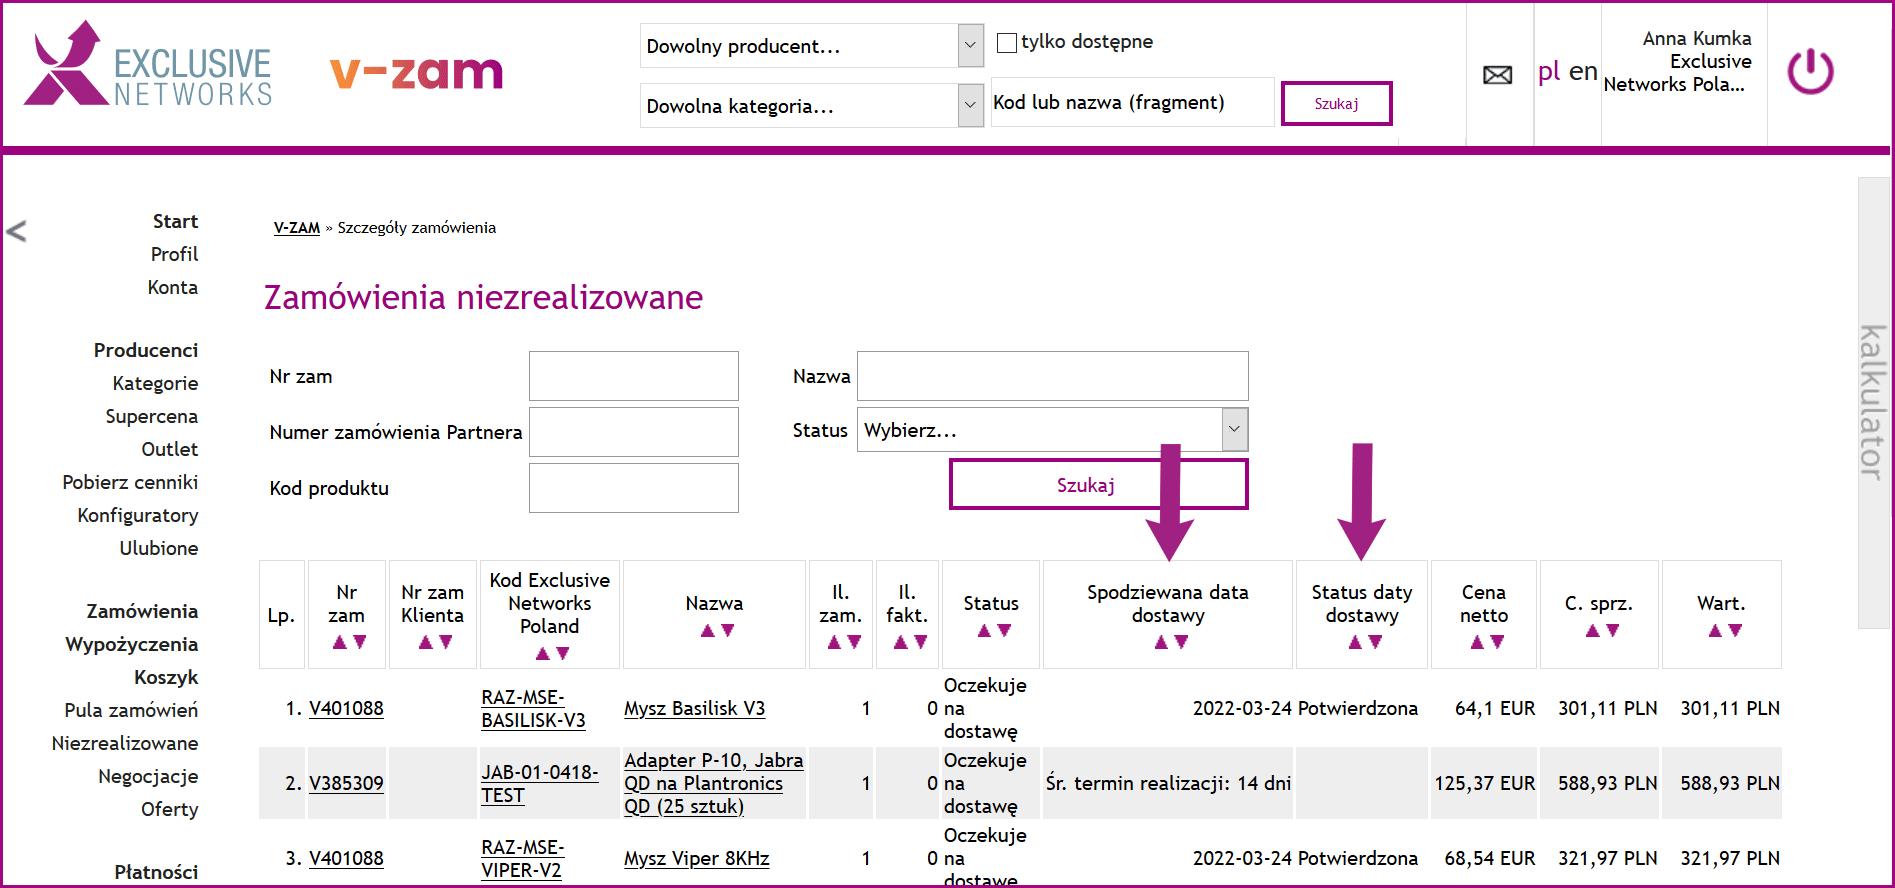Click the envelope messages icon
Screen dimensions: 1895x888
click(1497, 75)
